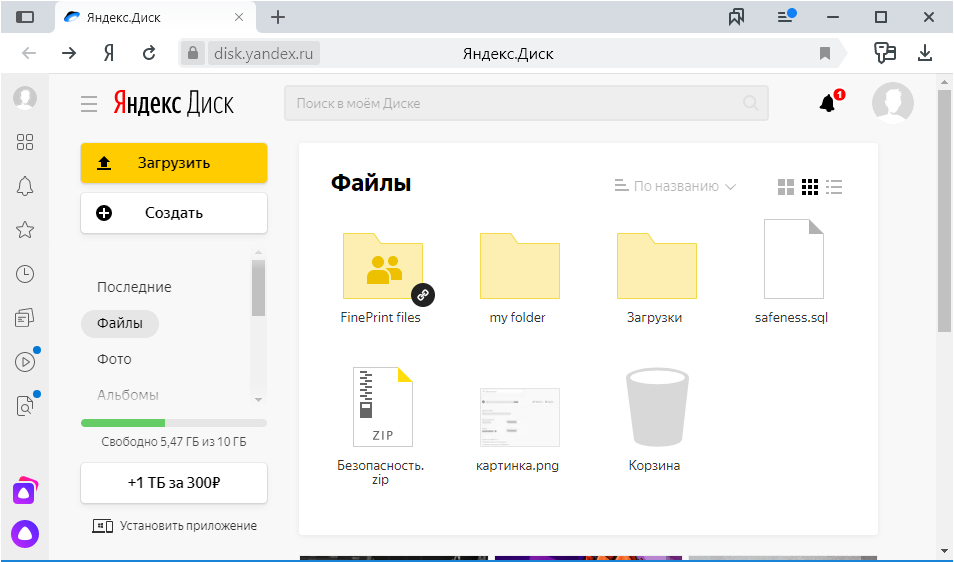The width and height of the screenshot is (954, 562).
Task: Bookmark this page with flag icon
Action: point(825,54)
